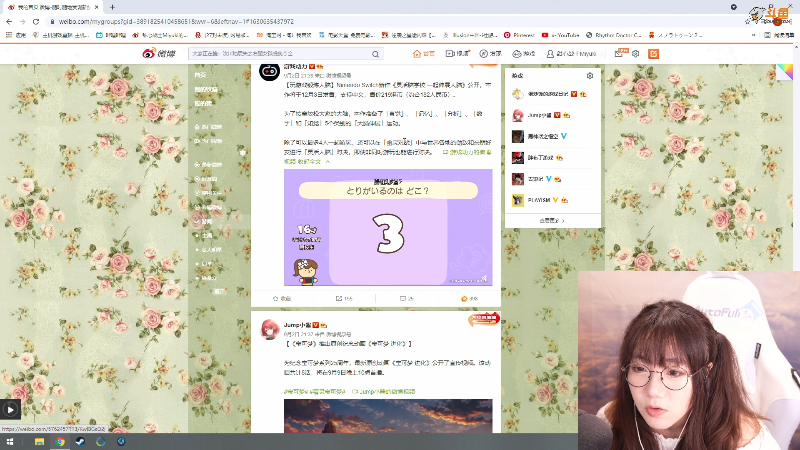Play the purple number 3 game video
Image resolution: width=800 pixels, height=450 pixels.
tap(388, 227)
